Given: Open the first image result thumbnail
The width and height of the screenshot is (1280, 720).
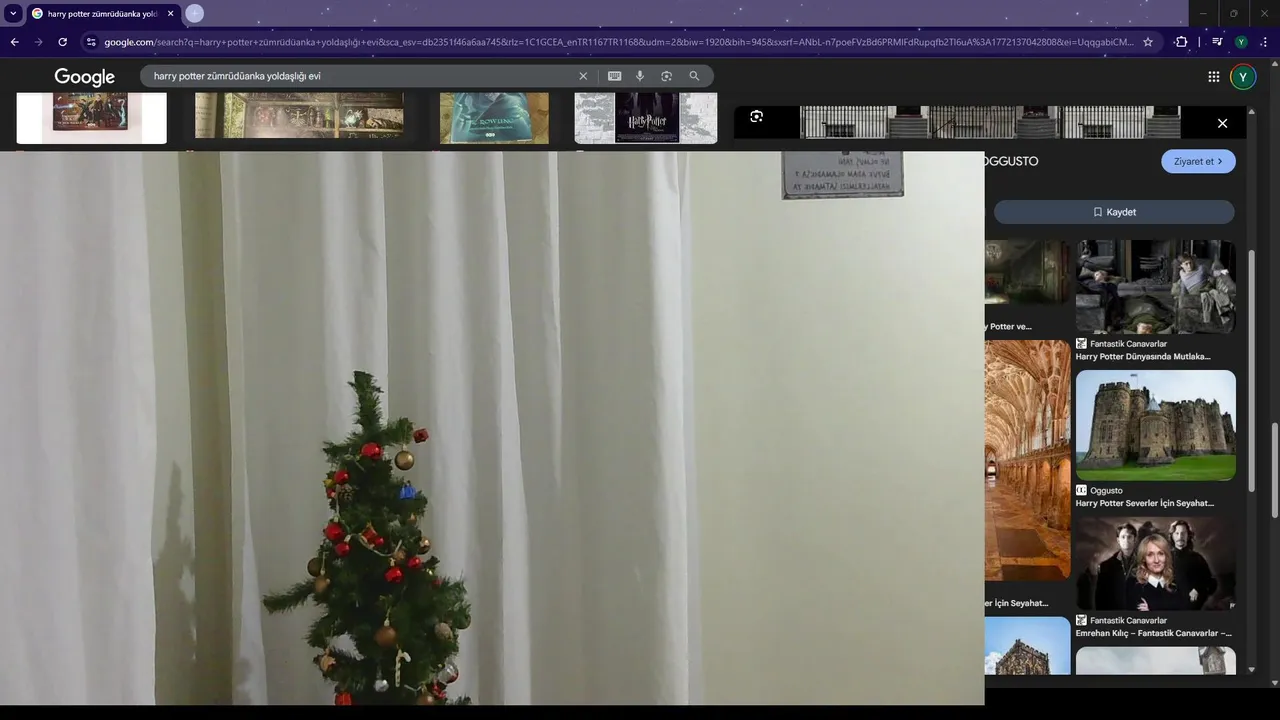Looking at the screenshot, I should (x=91, y=118).
